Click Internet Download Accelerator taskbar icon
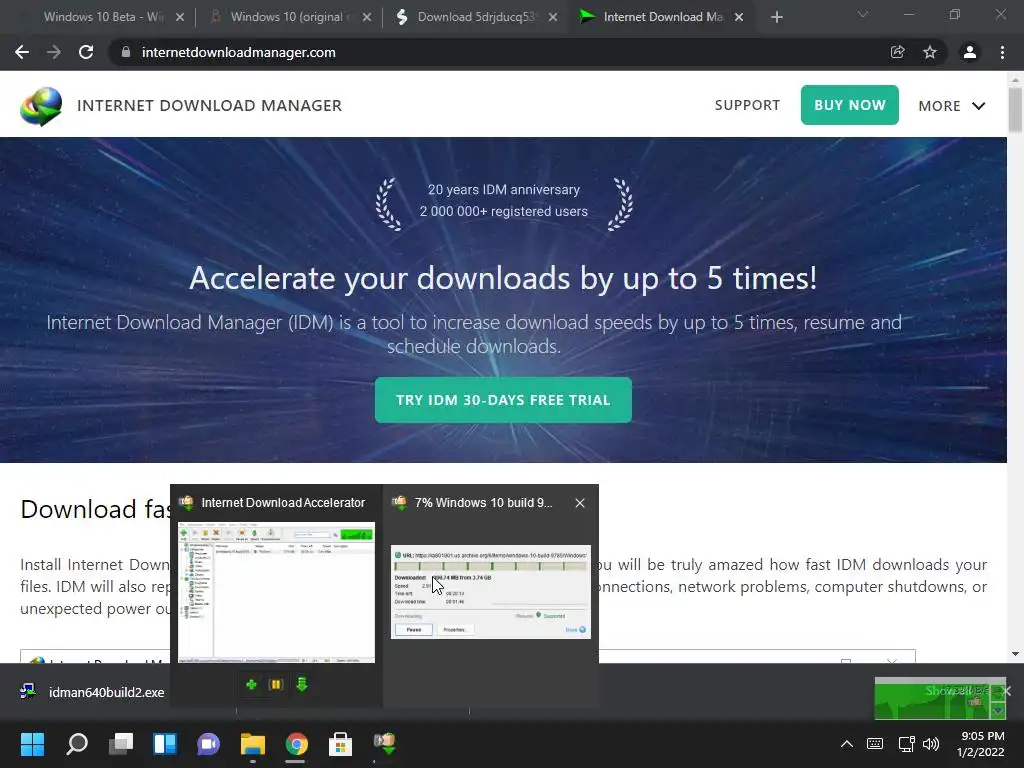Image resolution: width=1024 pixels, height=768 pixels. 385,744
